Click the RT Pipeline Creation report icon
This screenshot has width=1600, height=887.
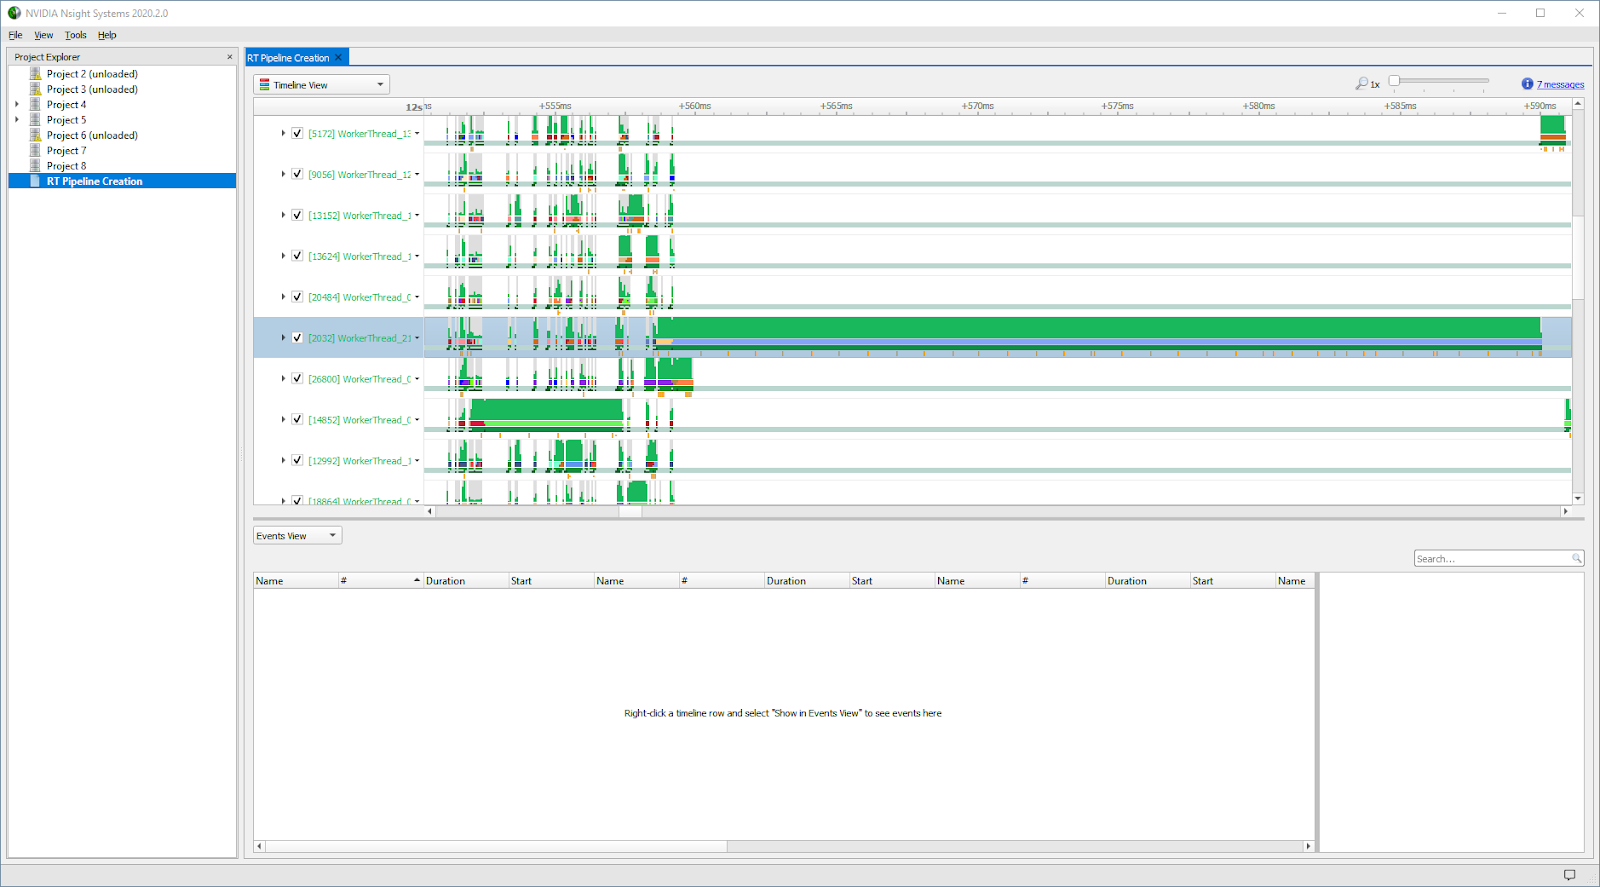[x=36, y=181]
